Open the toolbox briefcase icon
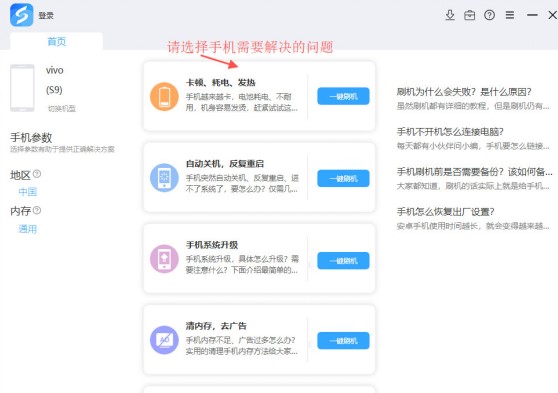The height and width of the screenshot is (393, 558). click(469, 15)
